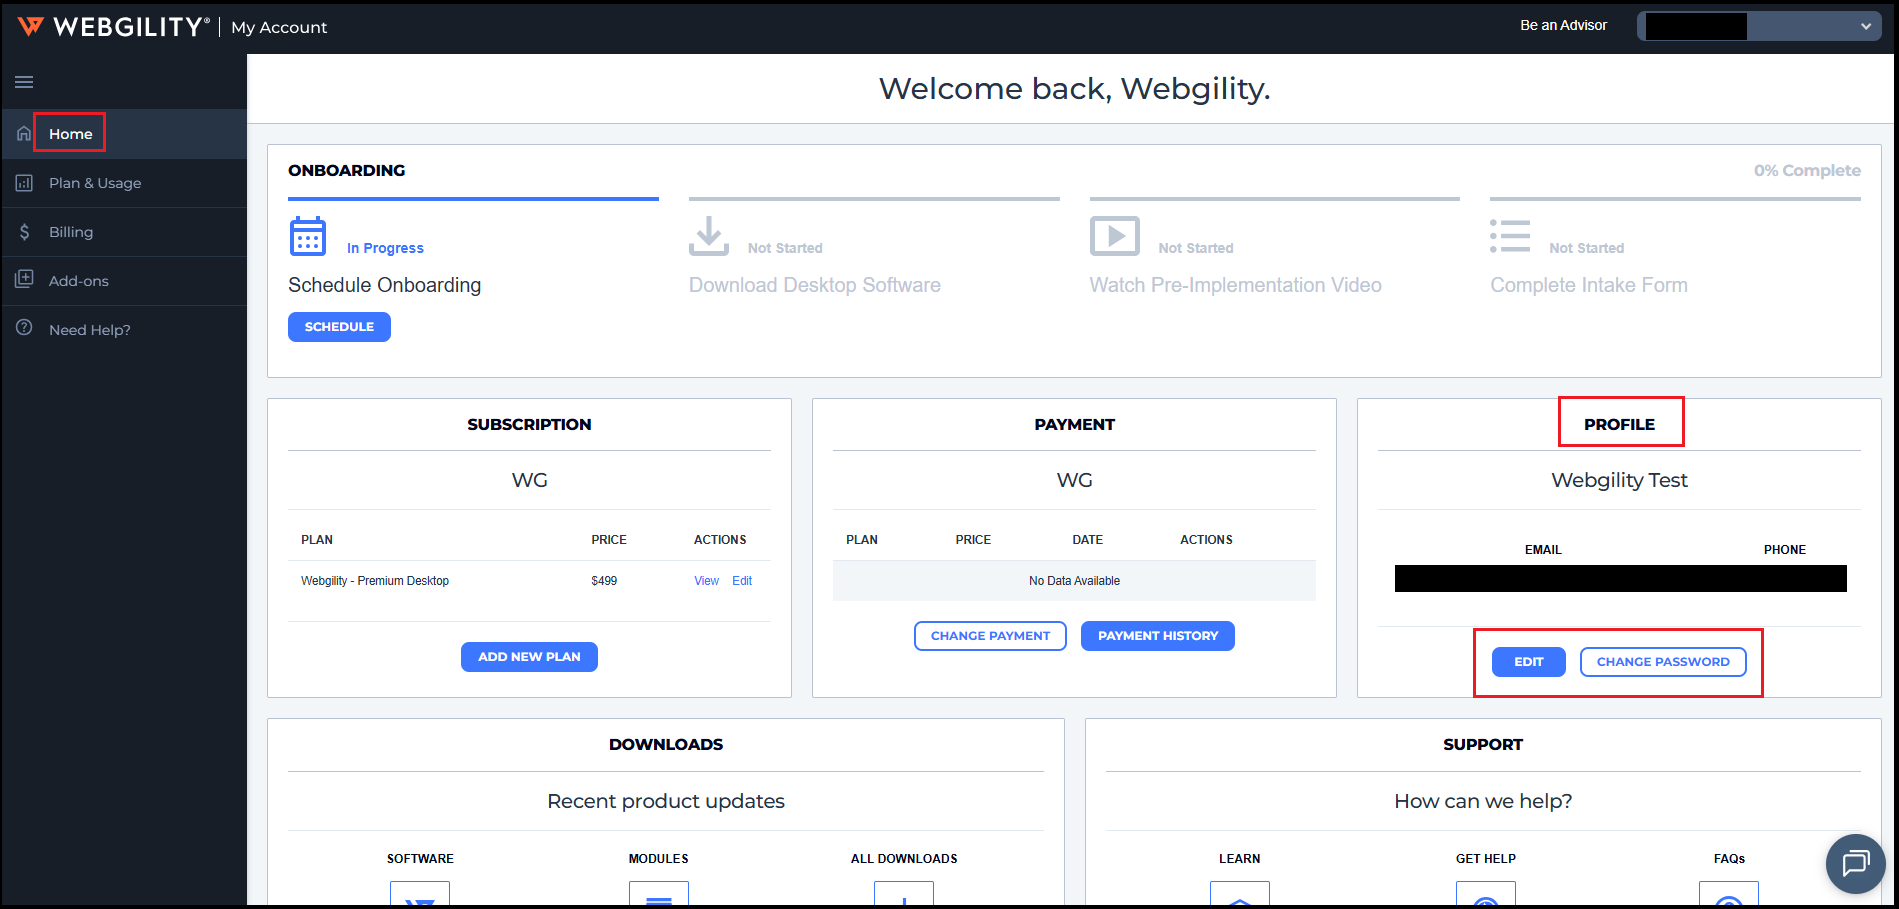
Task: Click the PLAN column header in Subscription
Action: [x=317, y=540]
